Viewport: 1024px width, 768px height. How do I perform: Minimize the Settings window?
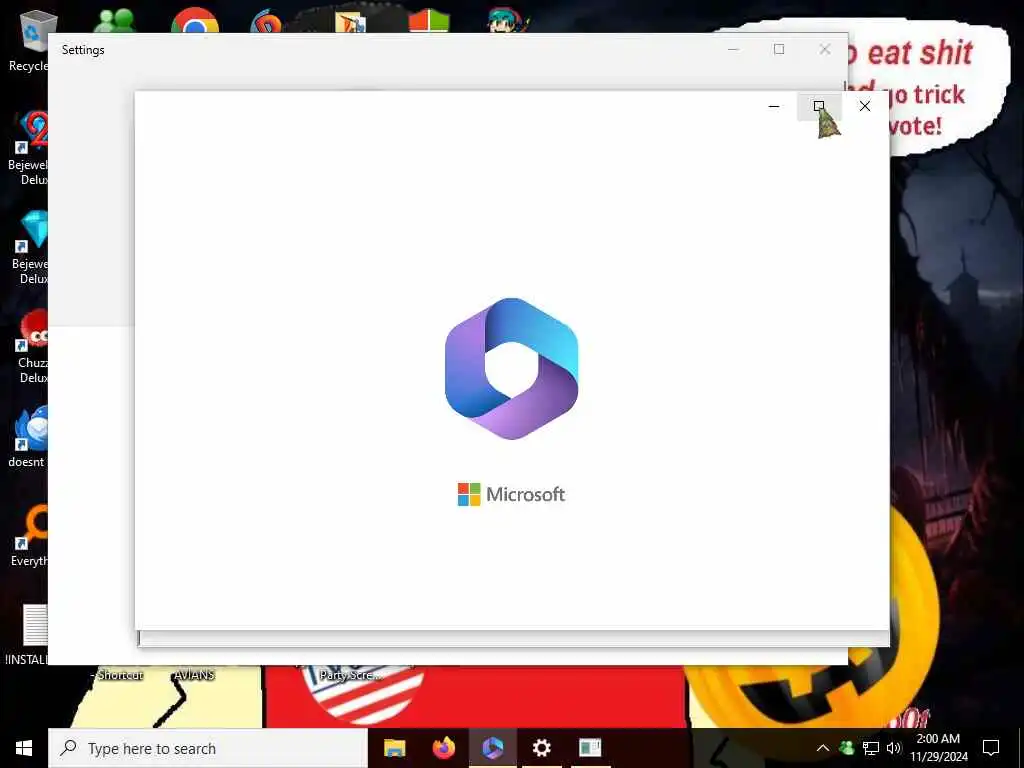point(733,50)
